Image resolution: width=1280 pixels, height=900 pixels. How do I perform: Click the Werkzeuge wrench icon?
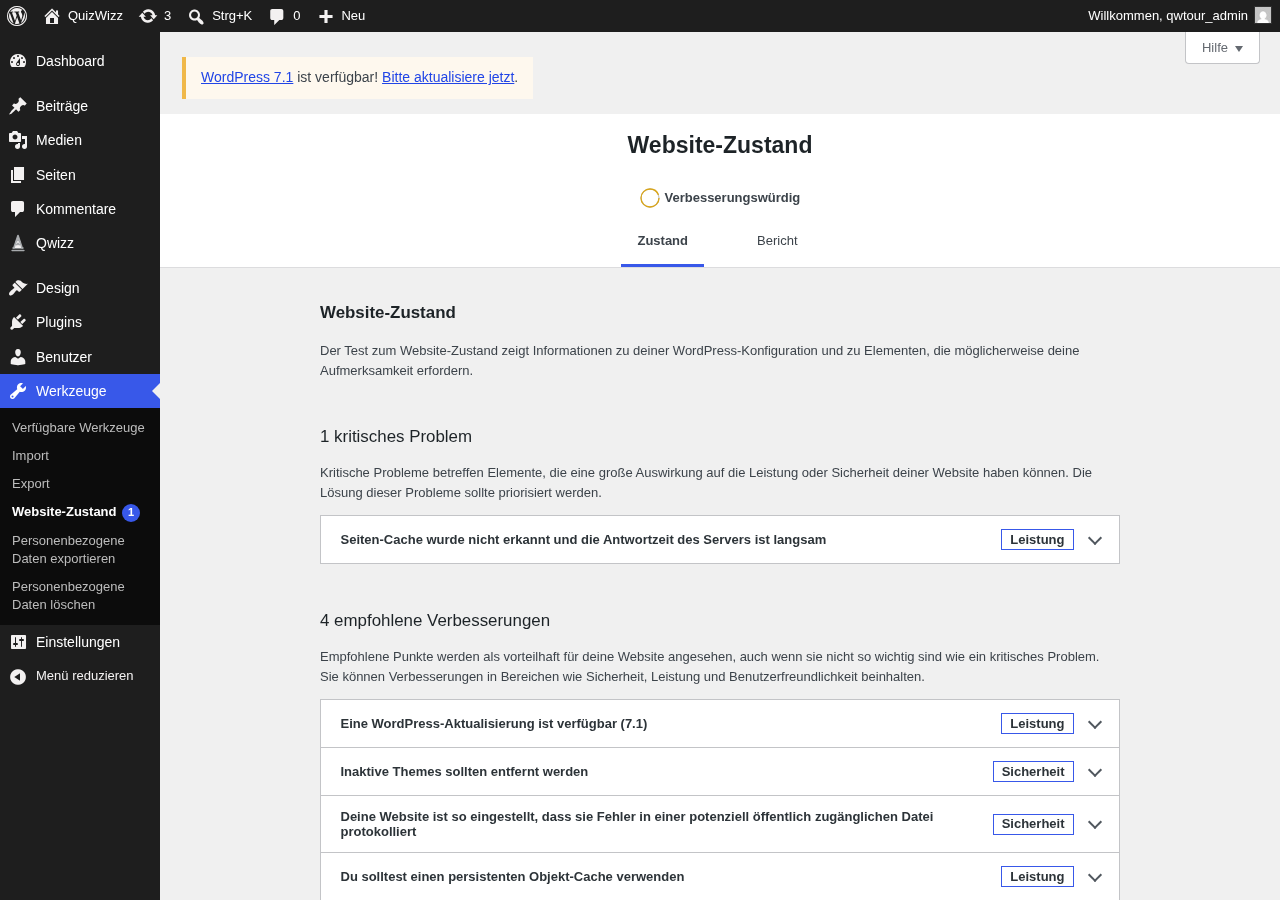coord(18,391)
